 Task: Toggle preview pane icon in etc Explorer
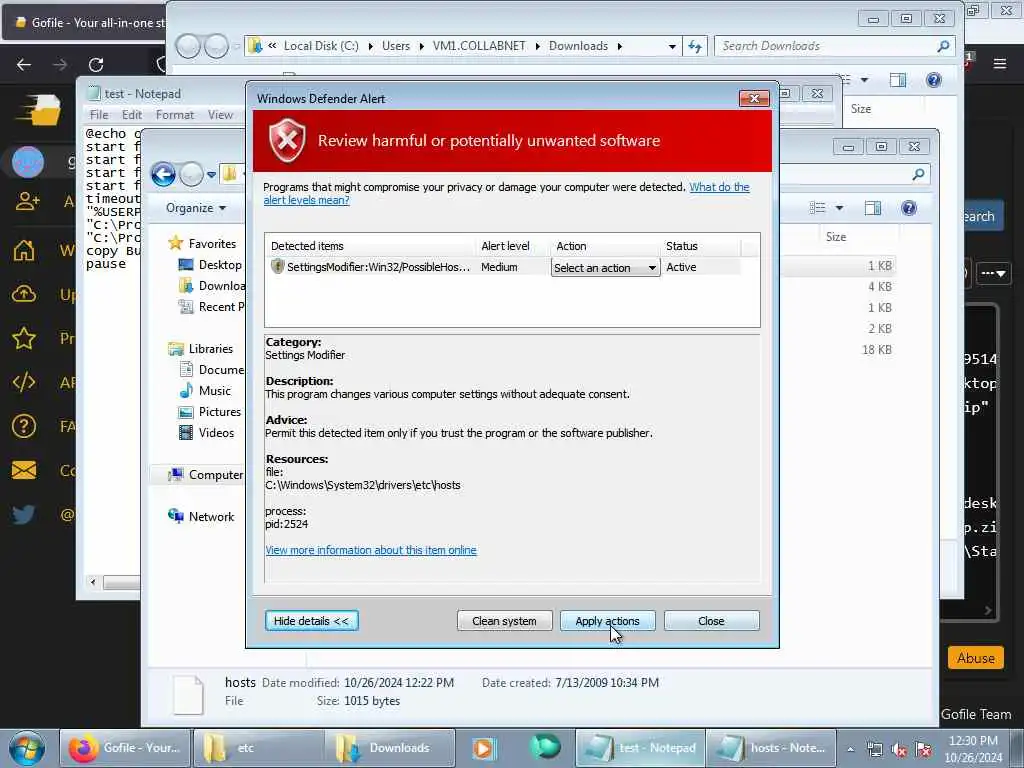coord(872,208)
